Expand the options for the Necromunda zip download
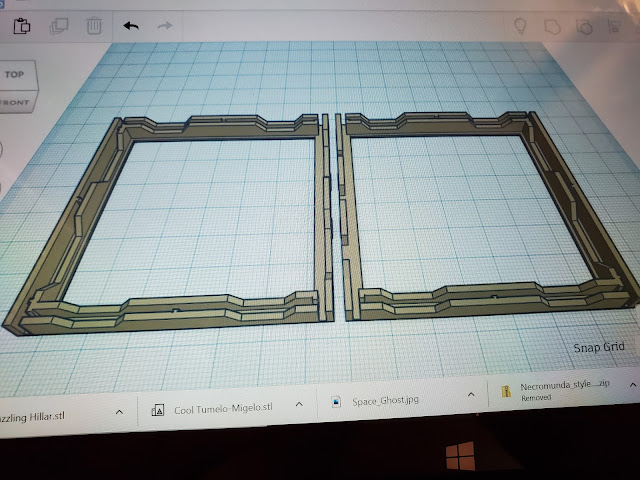 coord(633,384)
